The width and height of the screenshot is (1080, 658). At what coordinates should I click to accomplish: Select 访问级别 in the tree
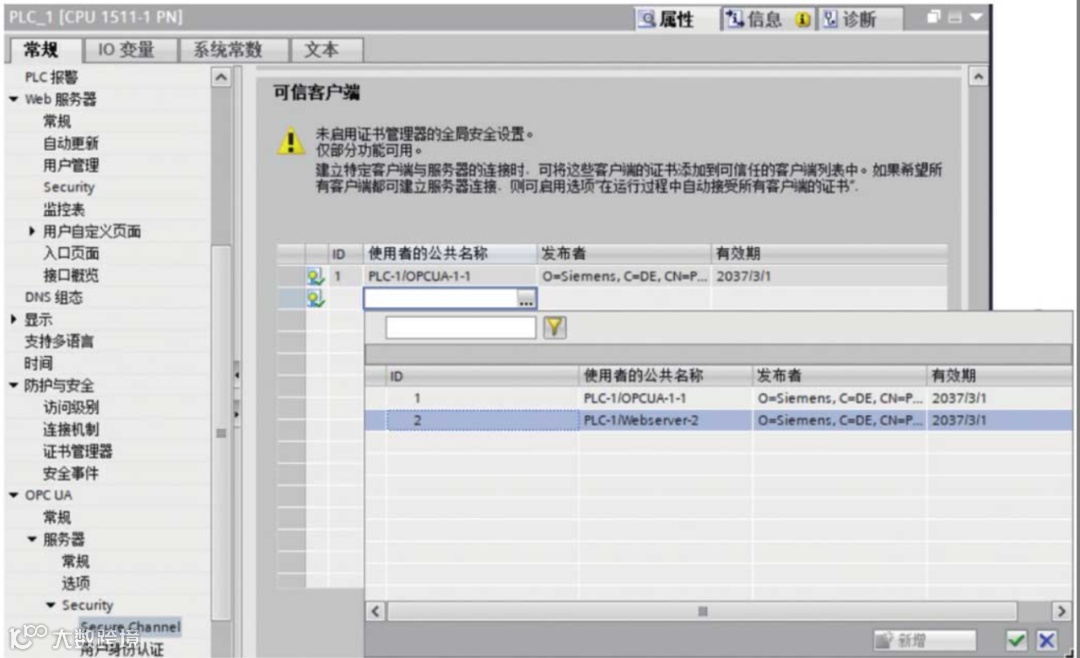pyautogui.click(x=71, y=407)
